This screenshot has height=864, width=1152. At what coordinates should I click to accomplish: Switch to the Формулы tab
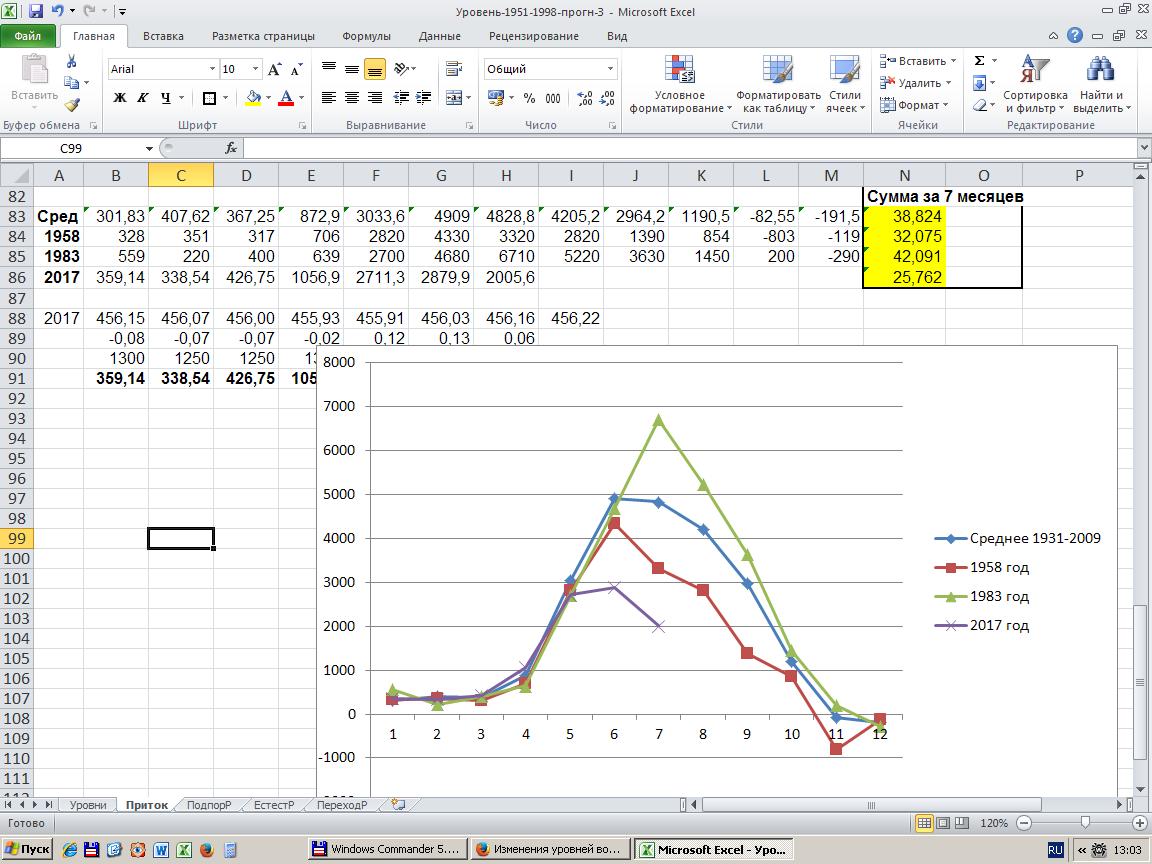pyautogui.click(x=366, y=36)
